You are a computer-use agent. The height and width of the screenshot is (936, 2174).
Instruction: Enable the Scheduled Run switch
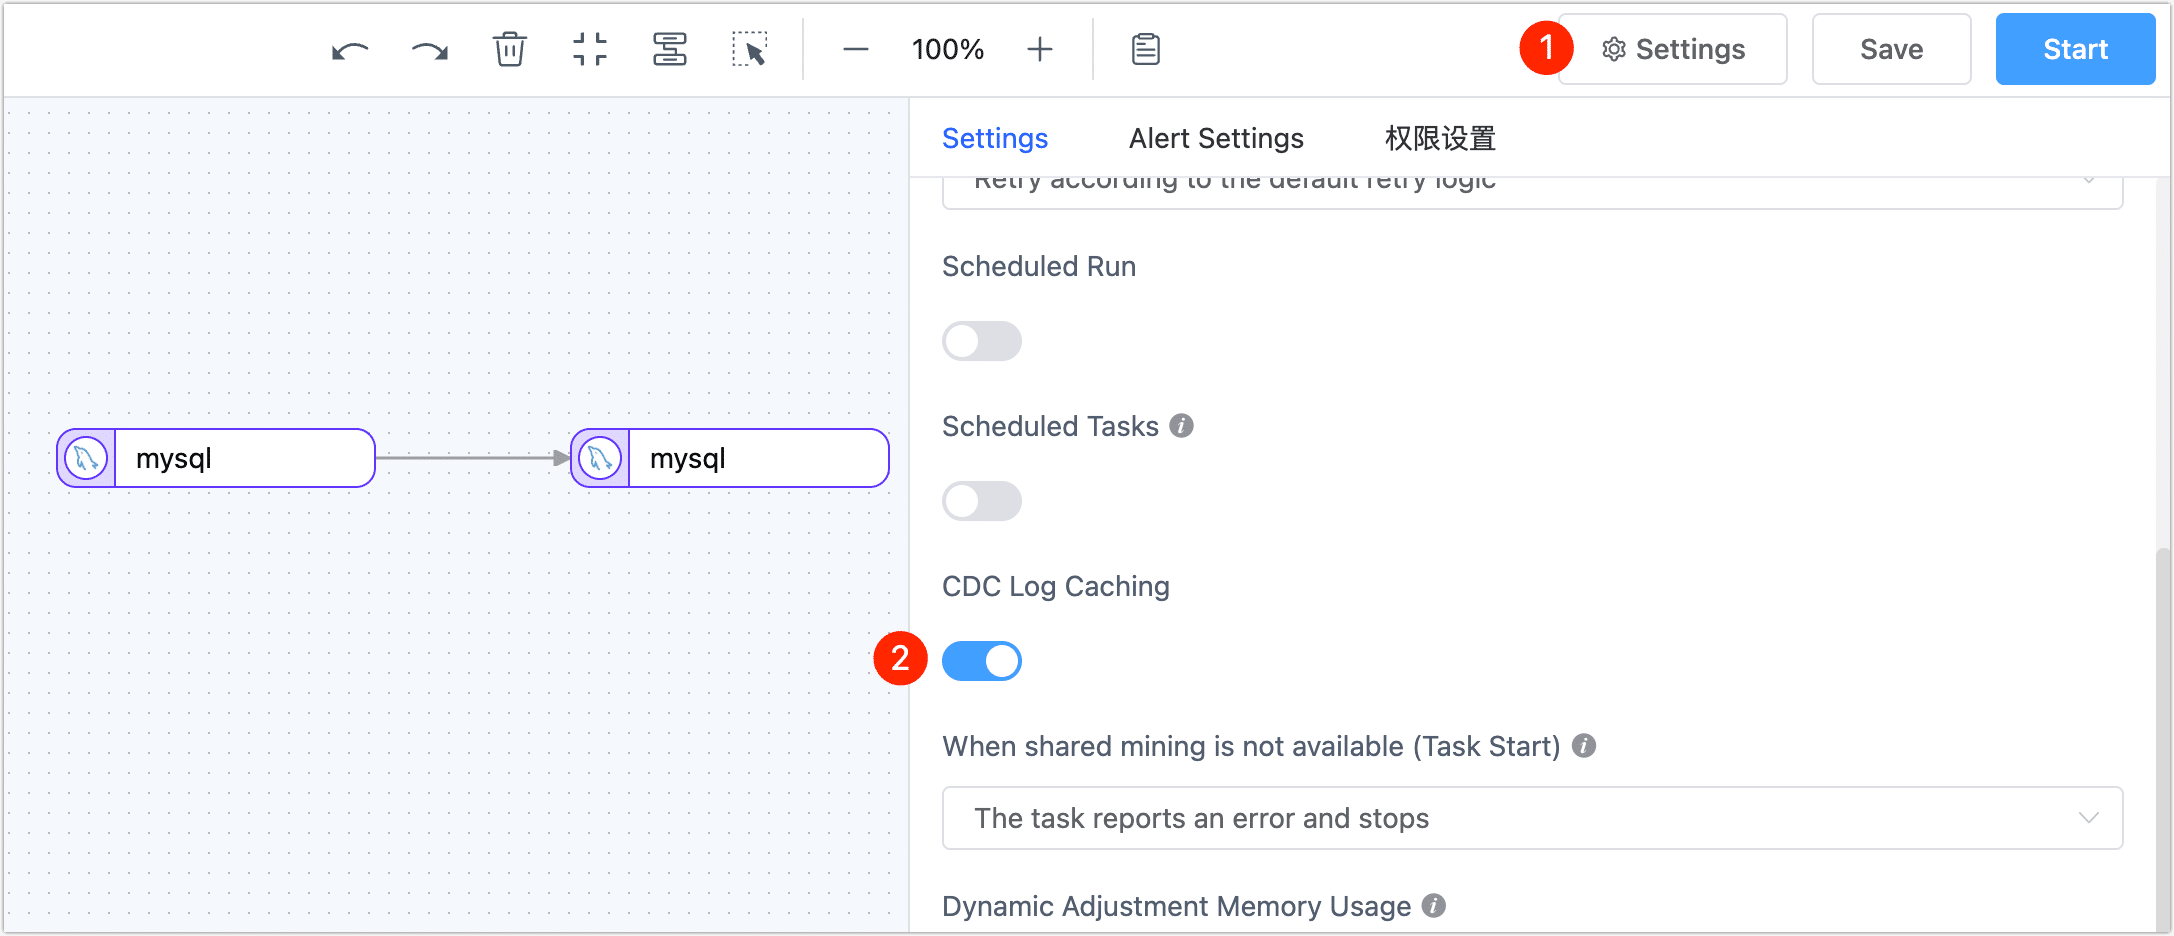click(982, 341)
